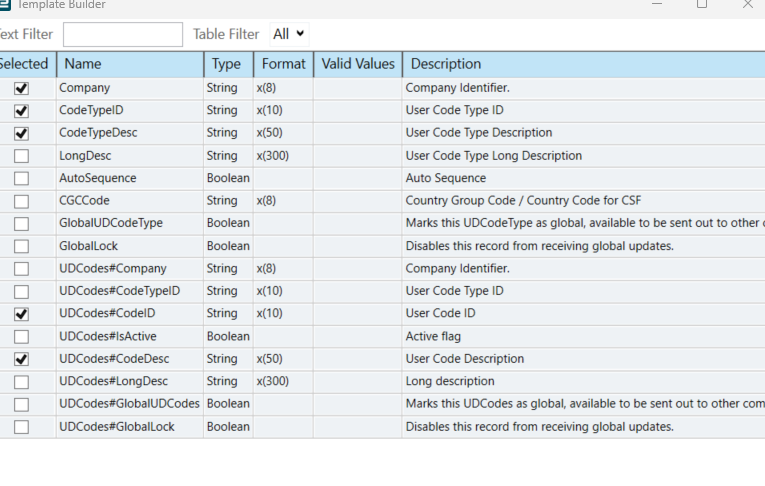Viewport: 765px width, 486px height.
Task: Check the UDCodes#IsActive checkbox
Action: (21, 337)
